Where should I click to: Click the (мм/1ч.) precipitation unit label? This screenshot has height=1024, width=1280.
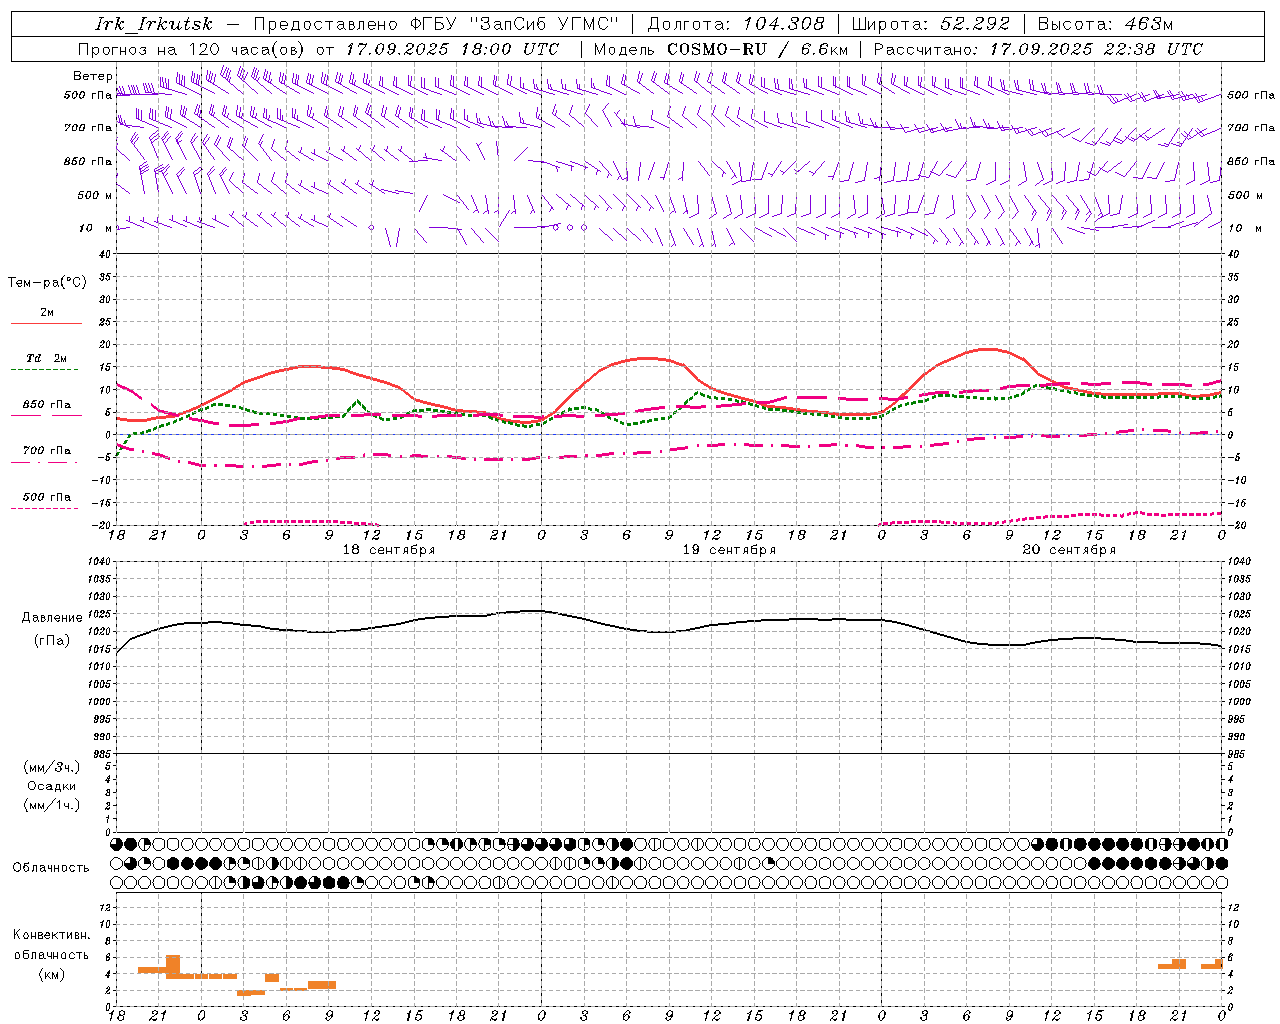point(52,805)
